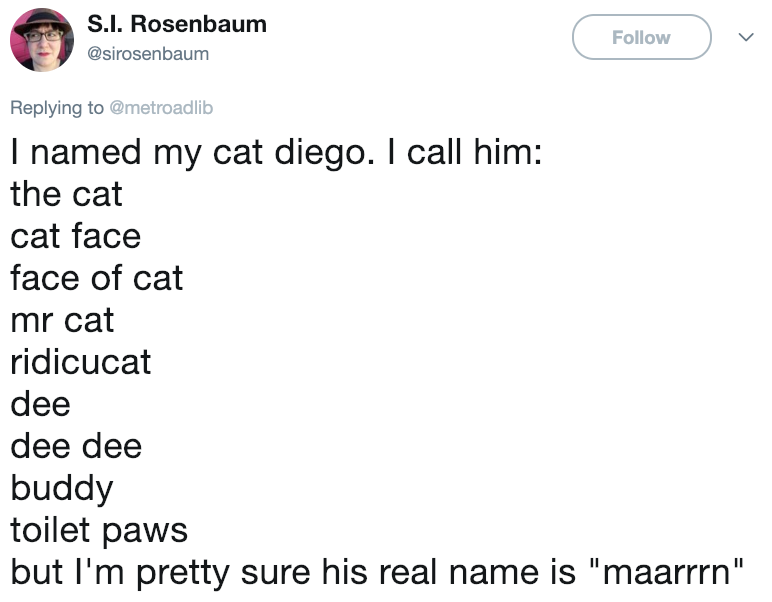Image resolution: width=772 pixels, height=602 pixels.
Task: Select the 'buddy' nickname line
Action: pos(62,489)
